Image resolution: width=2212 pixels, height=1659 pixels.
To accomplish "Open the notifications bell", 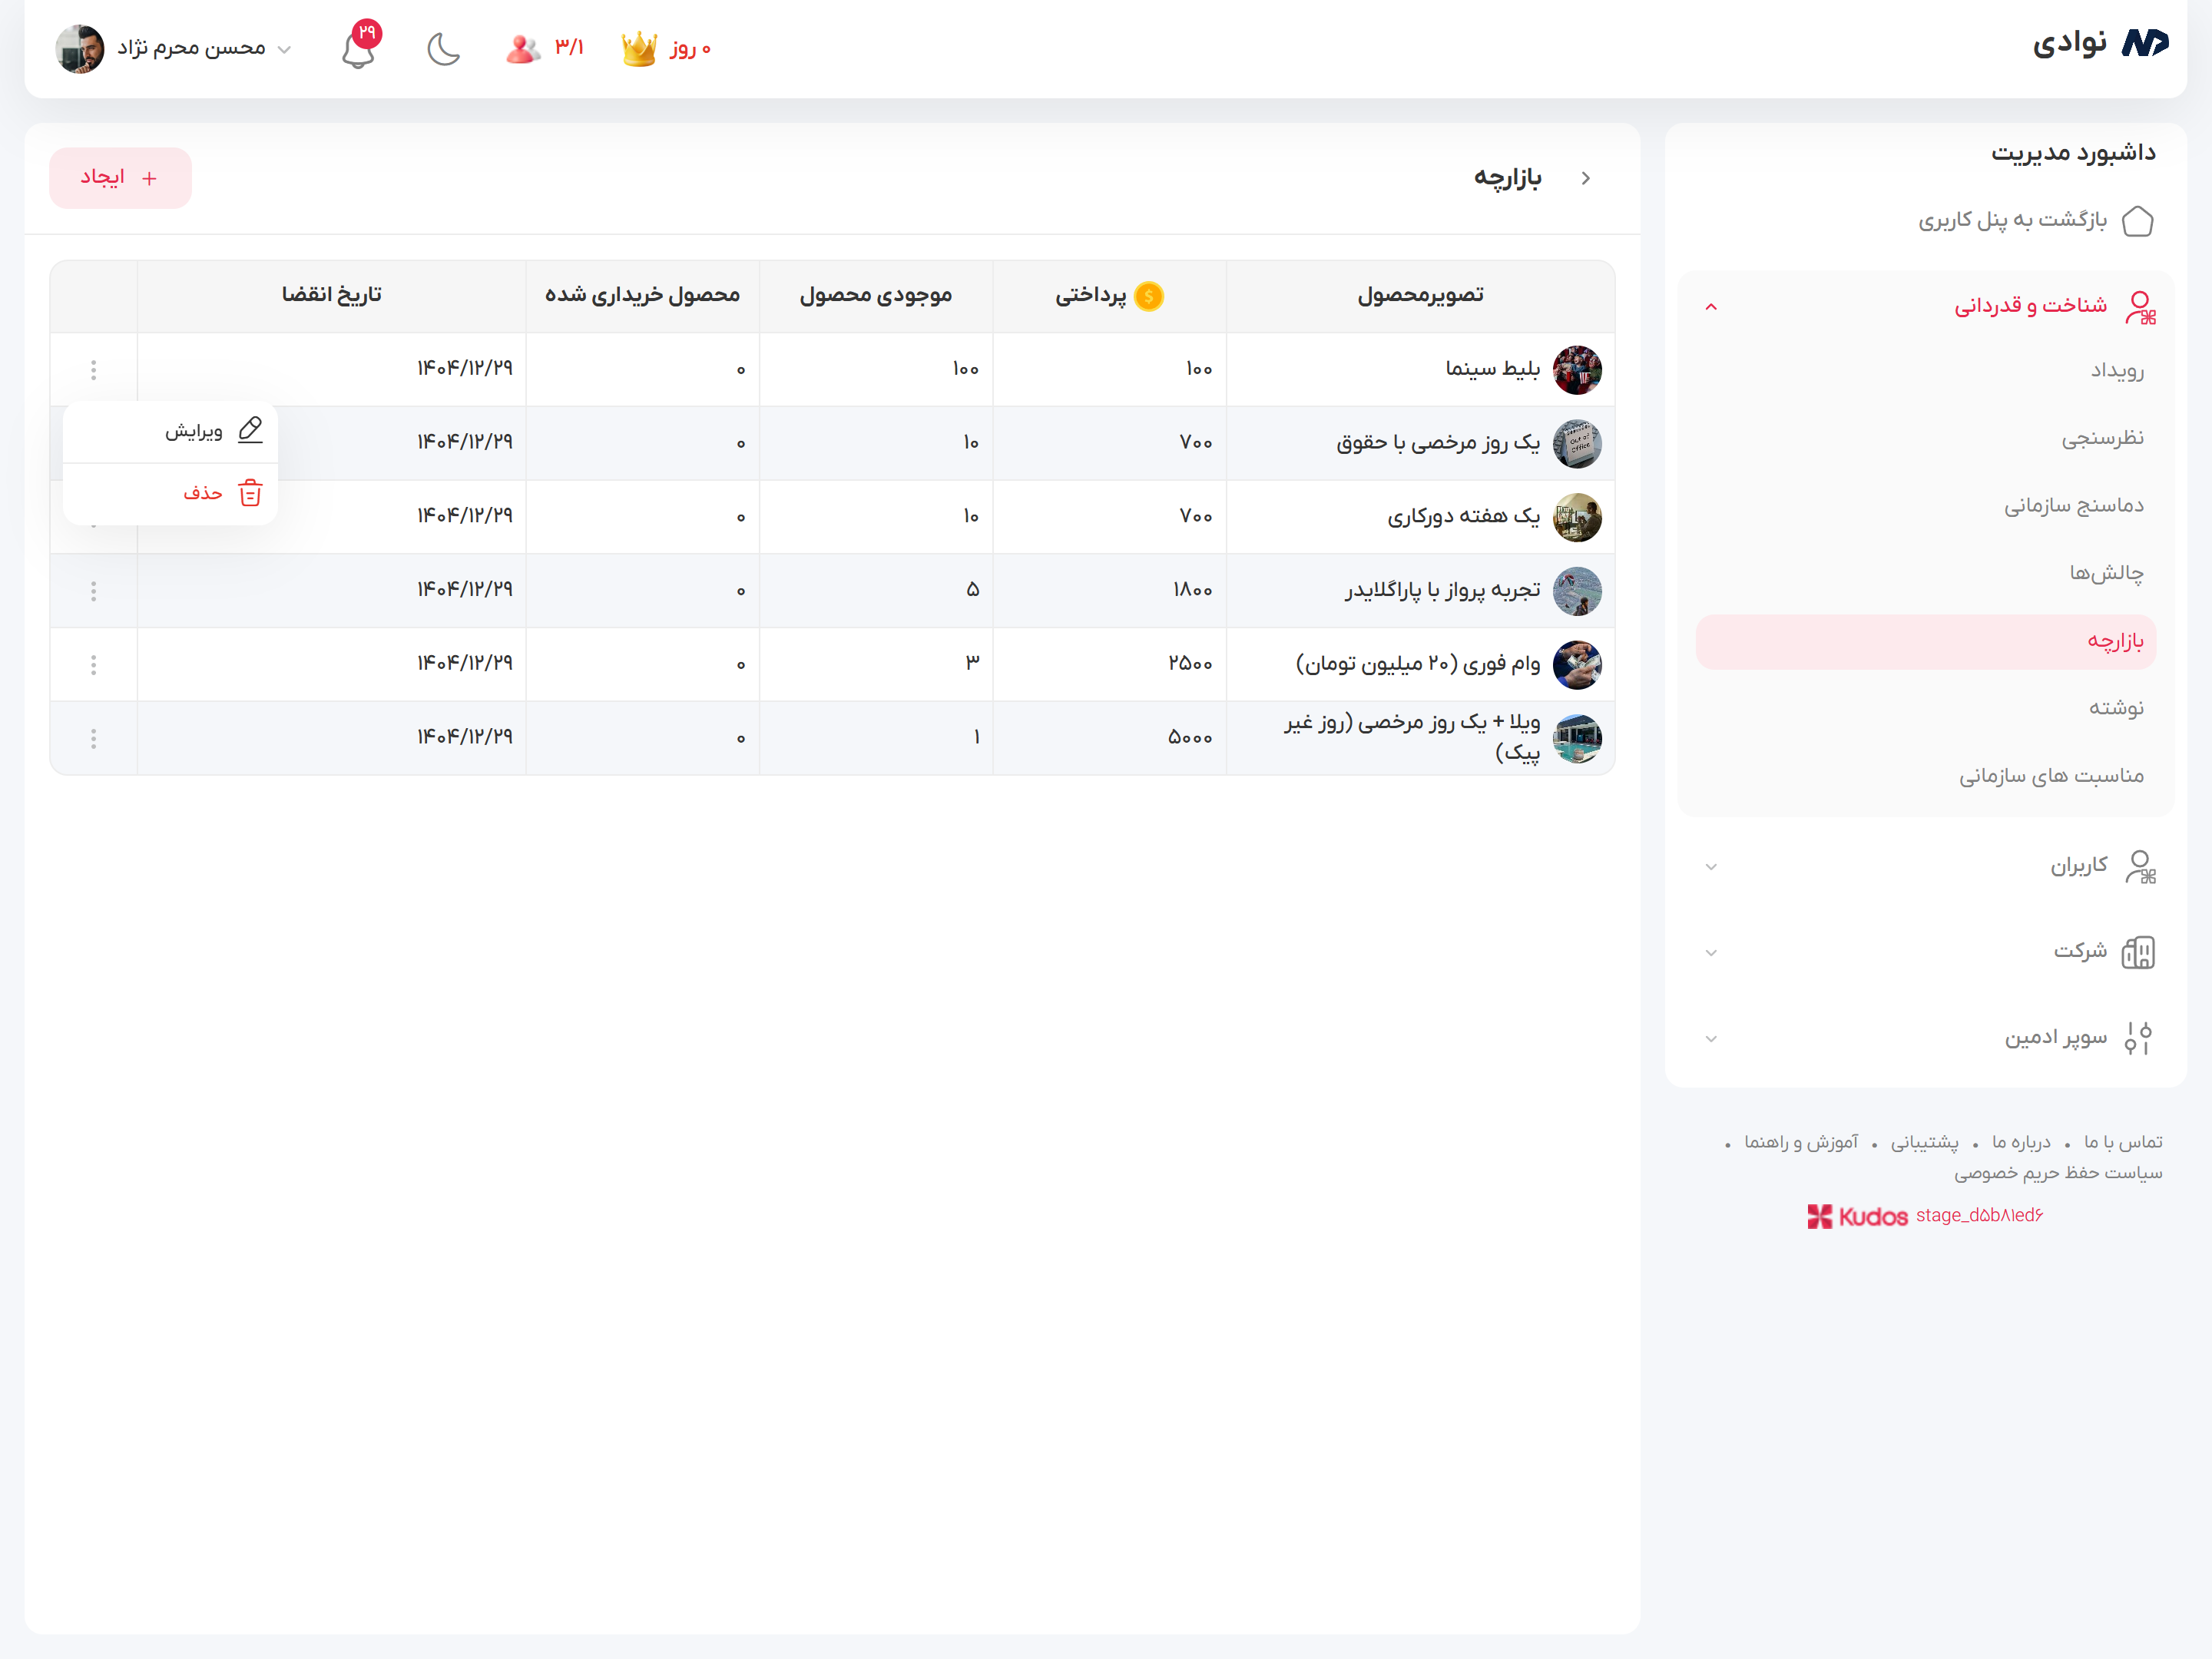I will pyautogui.click(x=359, y=48).
